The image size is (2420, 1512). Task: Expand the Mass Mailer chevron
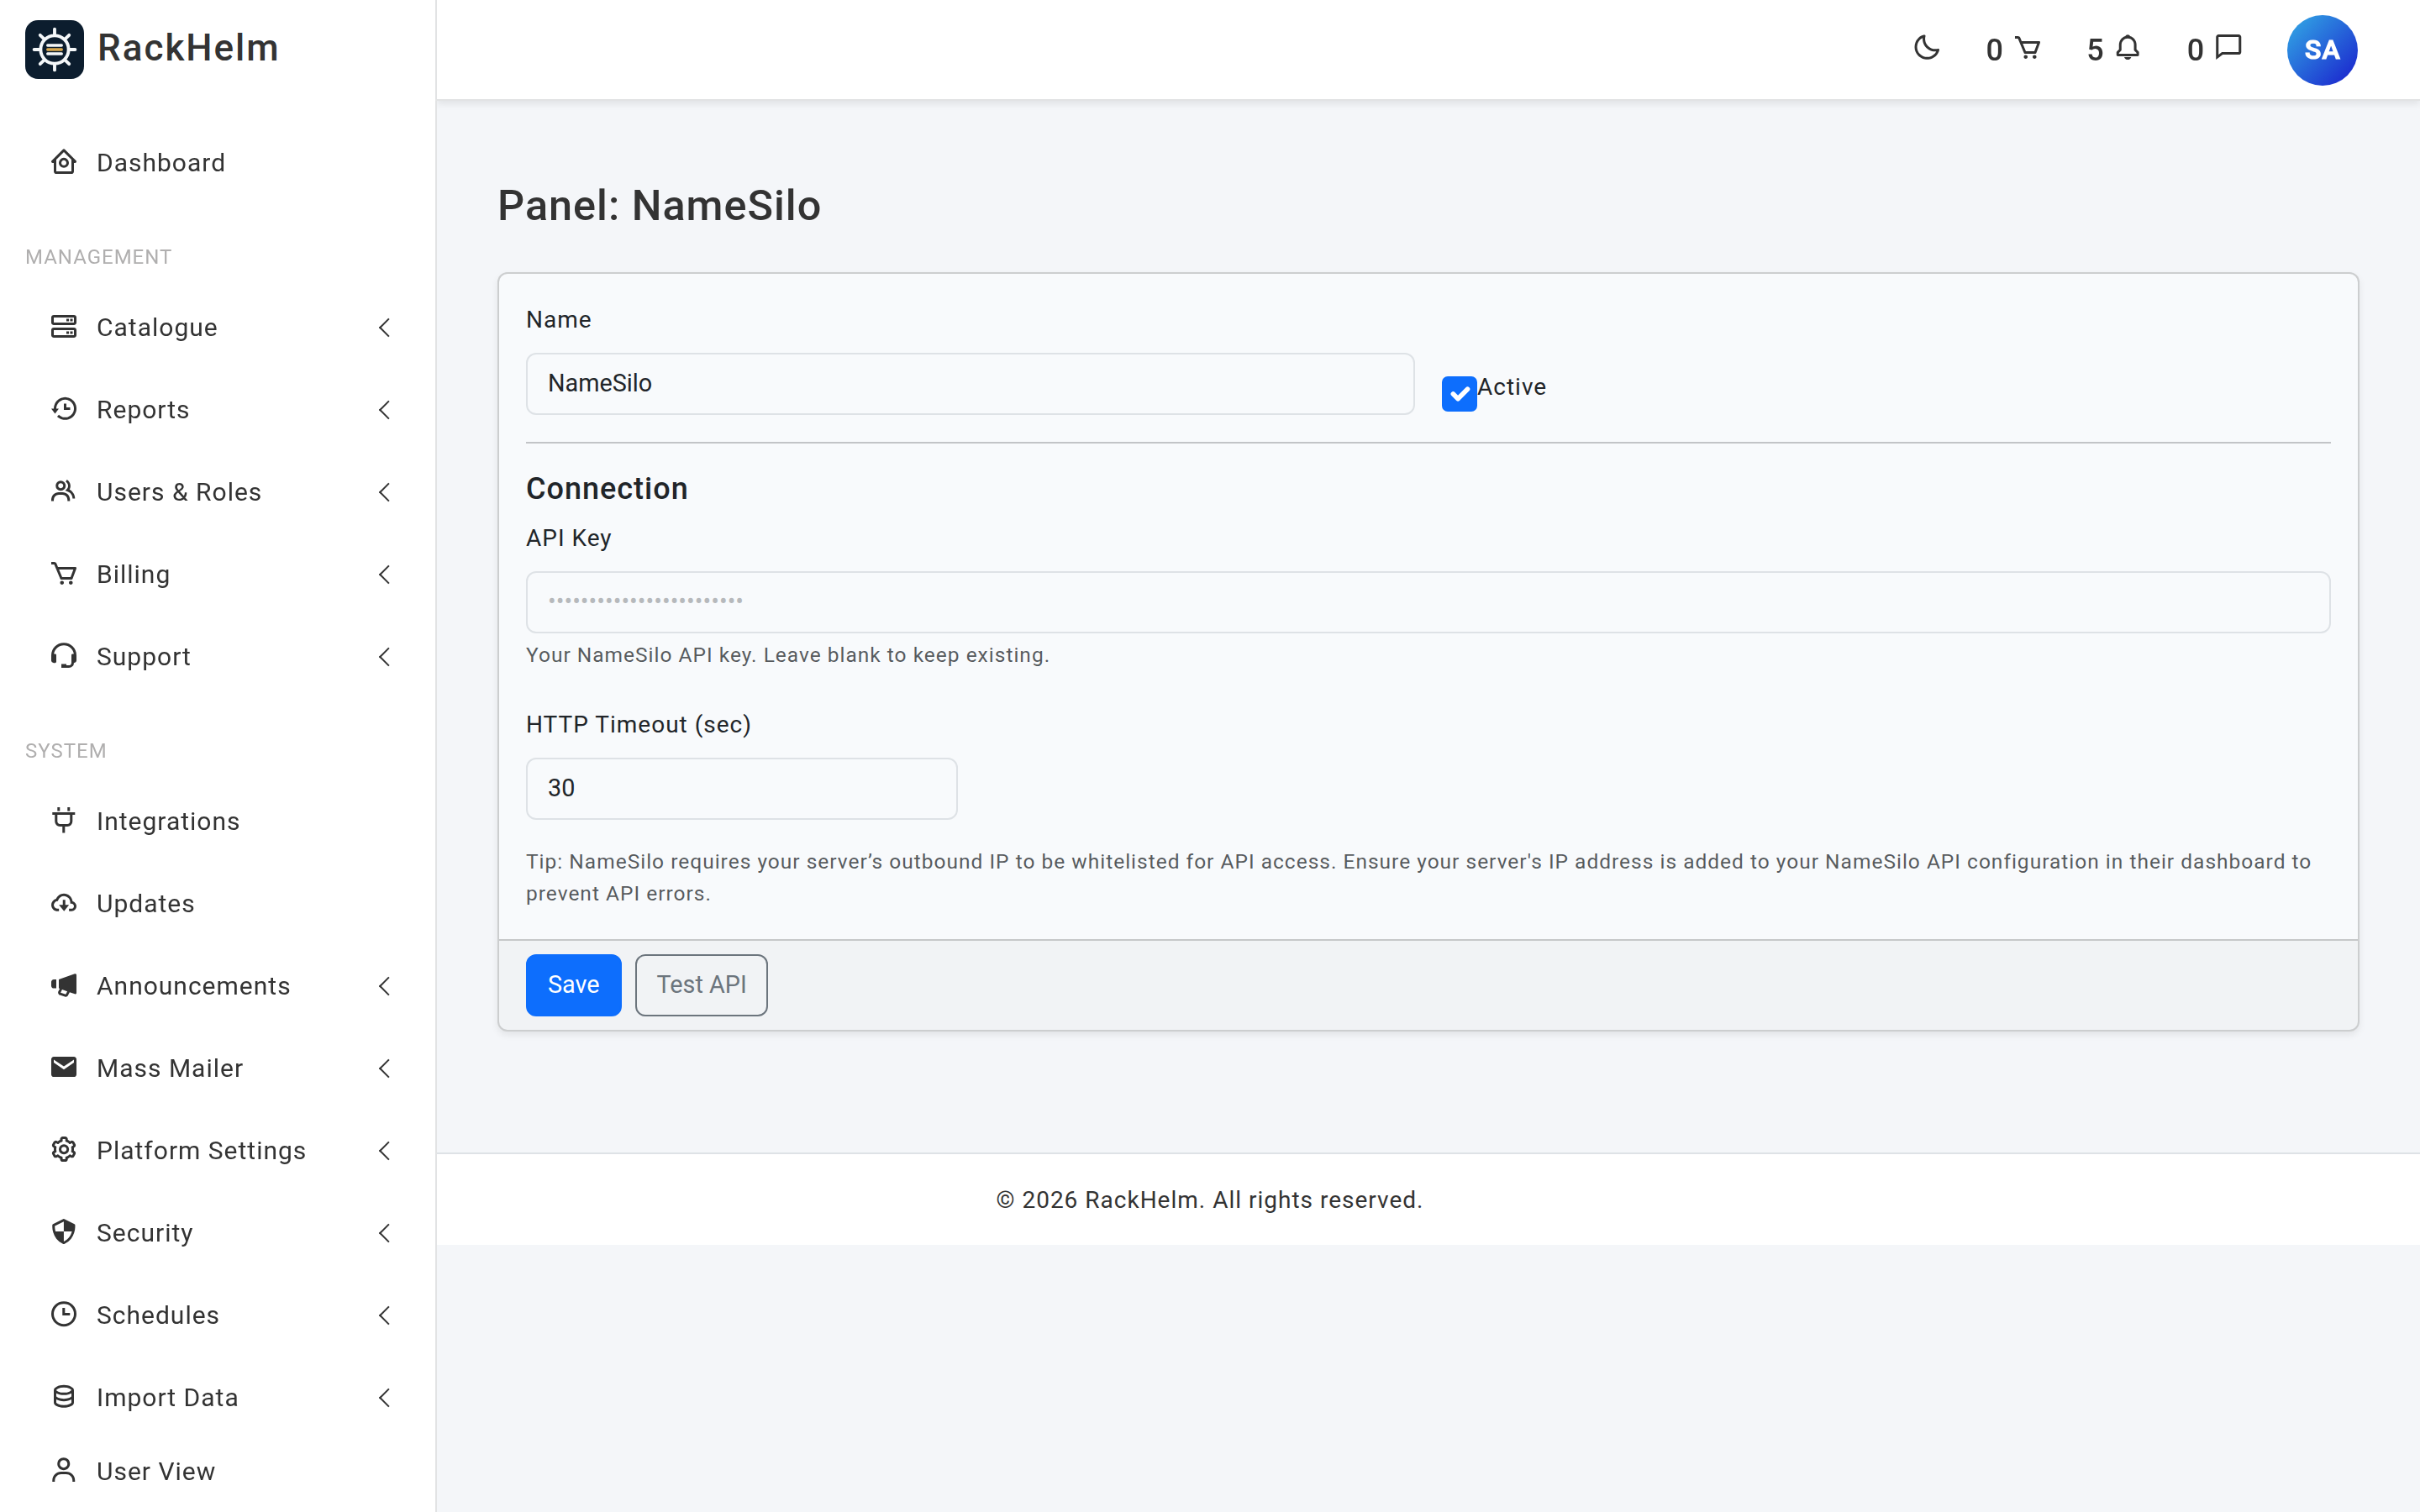(385, 1068)
